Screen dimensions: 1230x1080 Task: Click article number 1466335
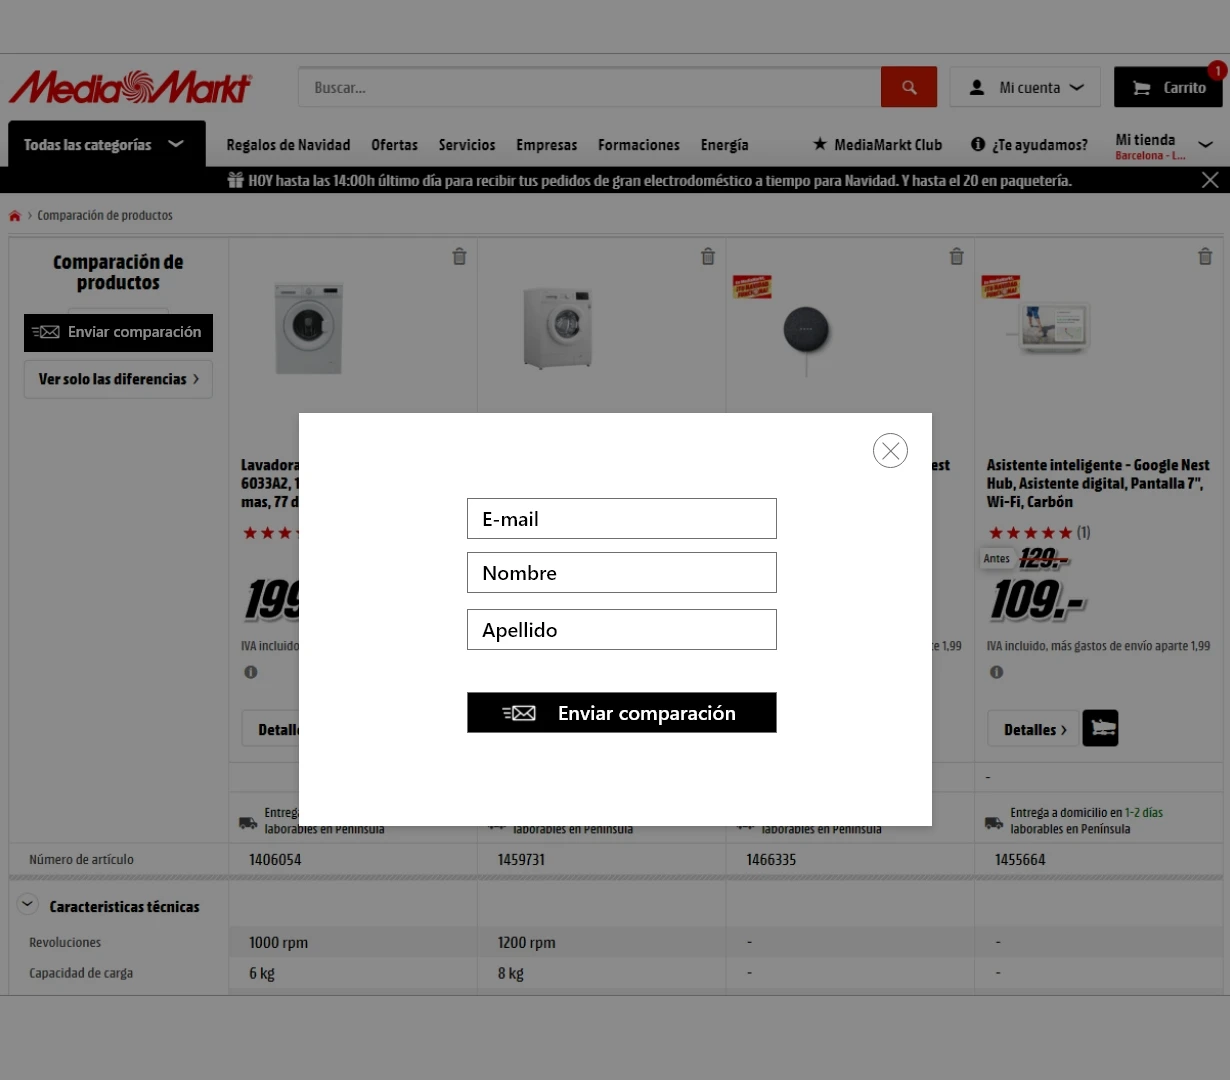pos(771,859)
